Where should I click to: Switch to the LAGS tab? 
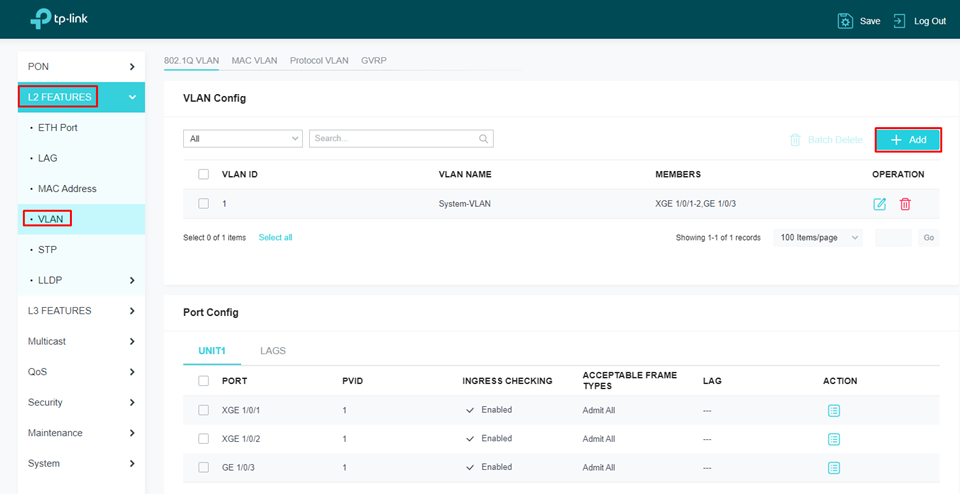point(272,351)
